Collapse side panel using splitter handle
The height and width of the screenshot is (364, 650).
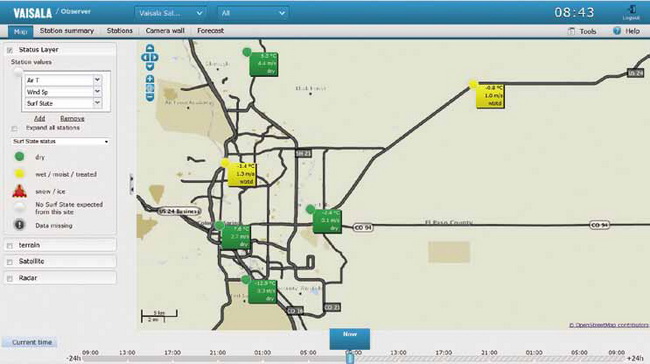point(131,184)
